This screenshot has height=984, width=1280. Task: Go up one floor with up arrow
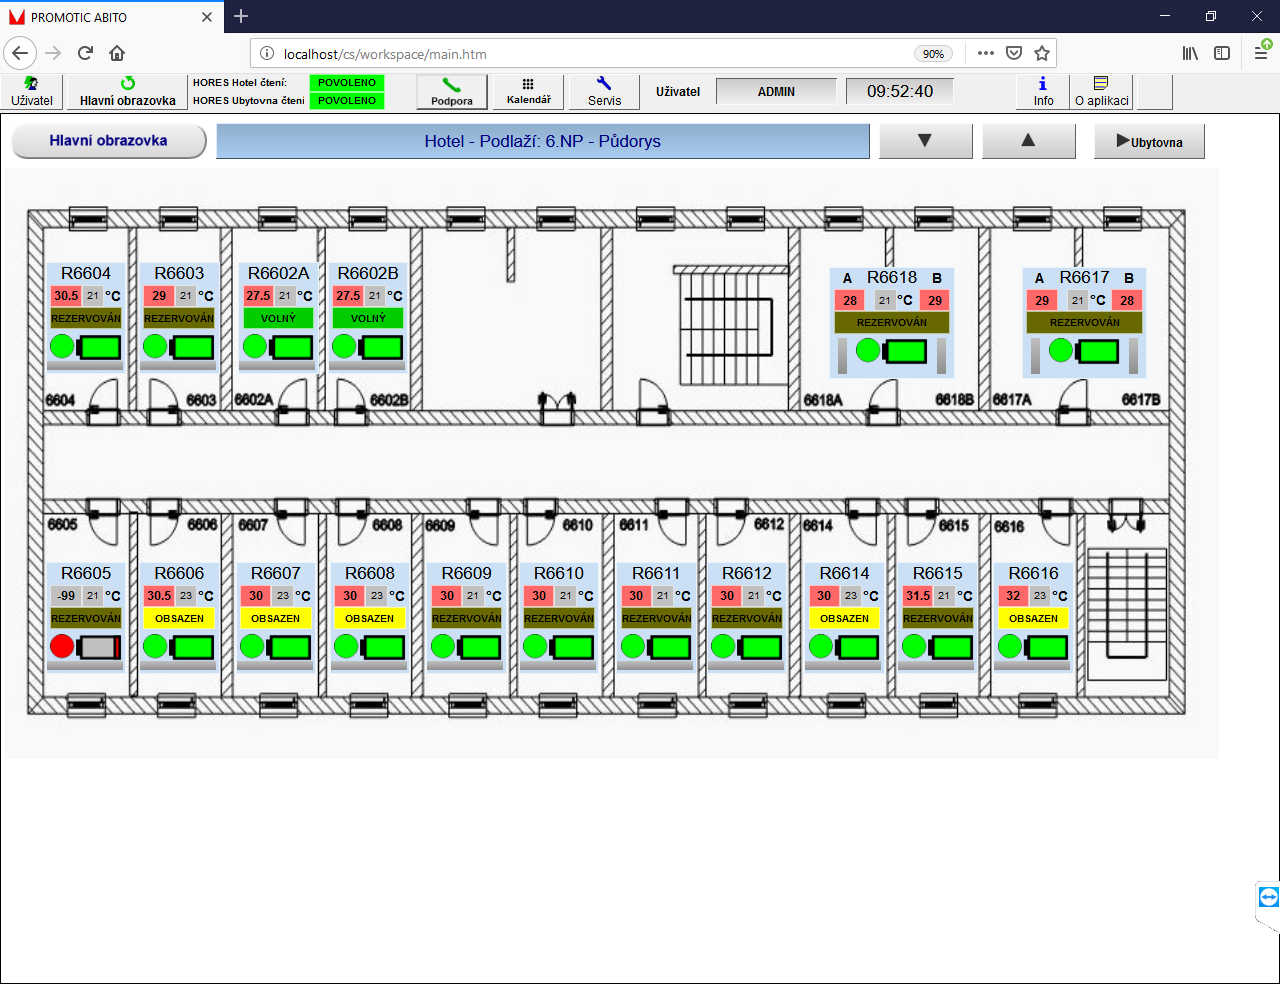tap(1028, 141)
